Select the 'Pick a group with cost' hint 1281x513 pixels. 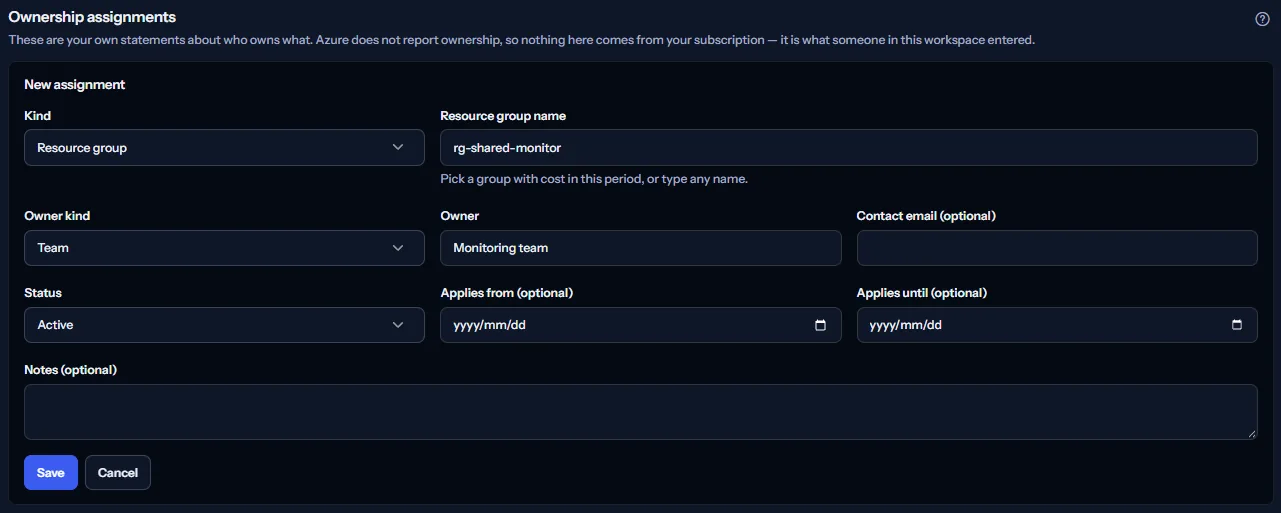(594, 179)
